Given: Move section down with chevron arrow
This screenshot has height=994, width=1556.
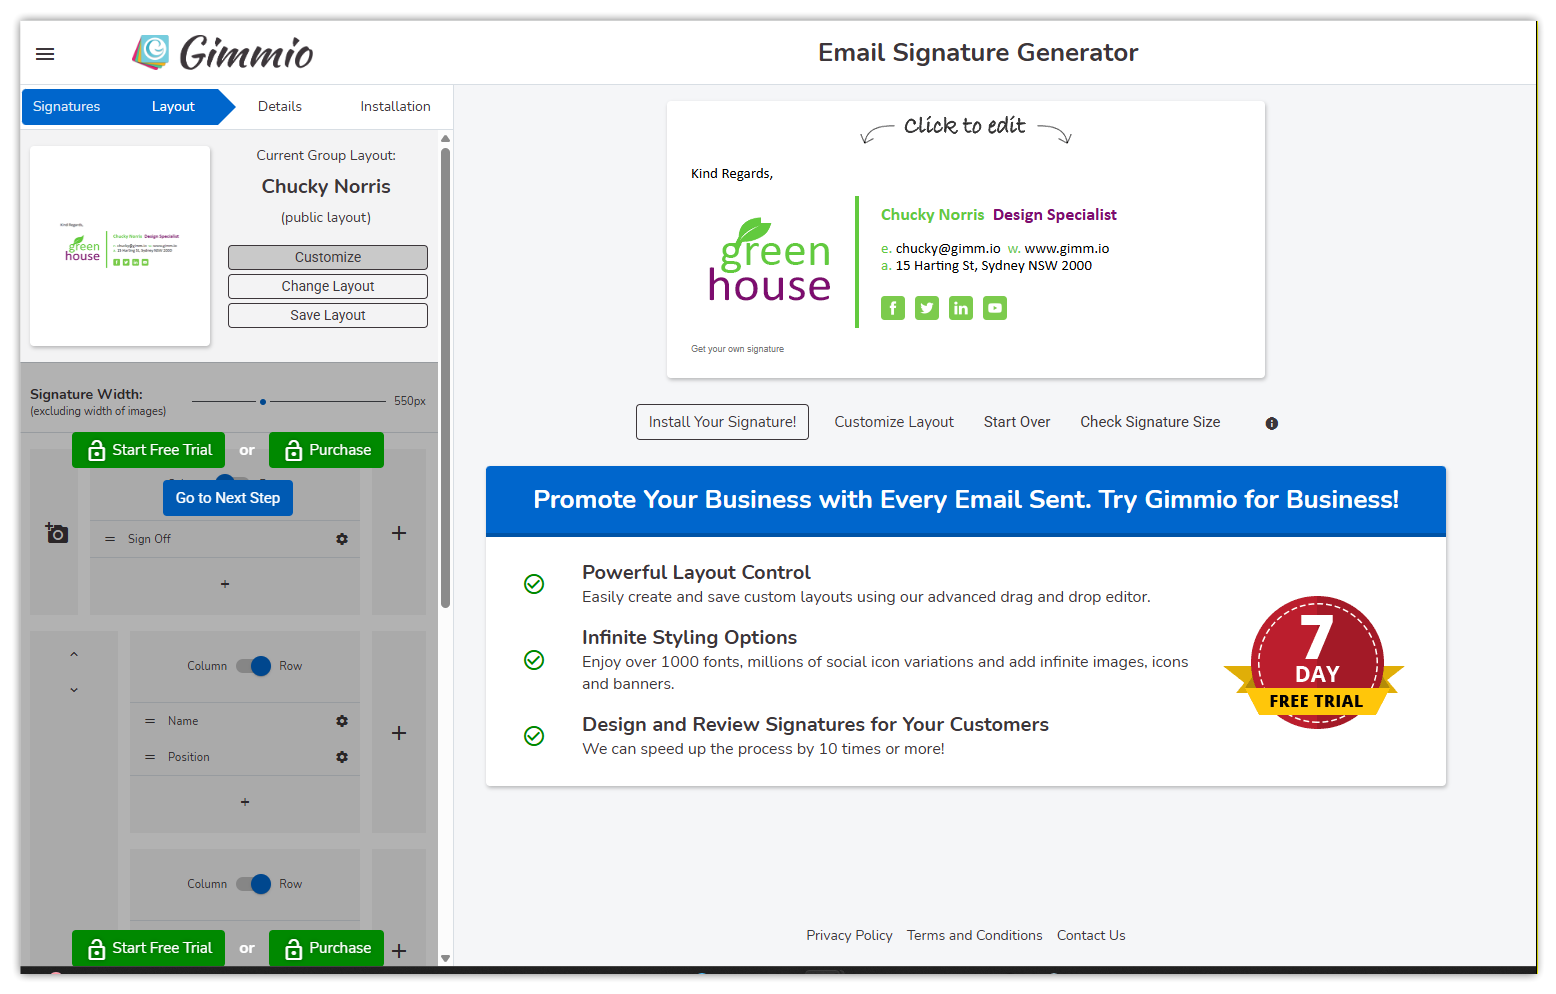Looking at the screenshot, I should coord(74,690).
